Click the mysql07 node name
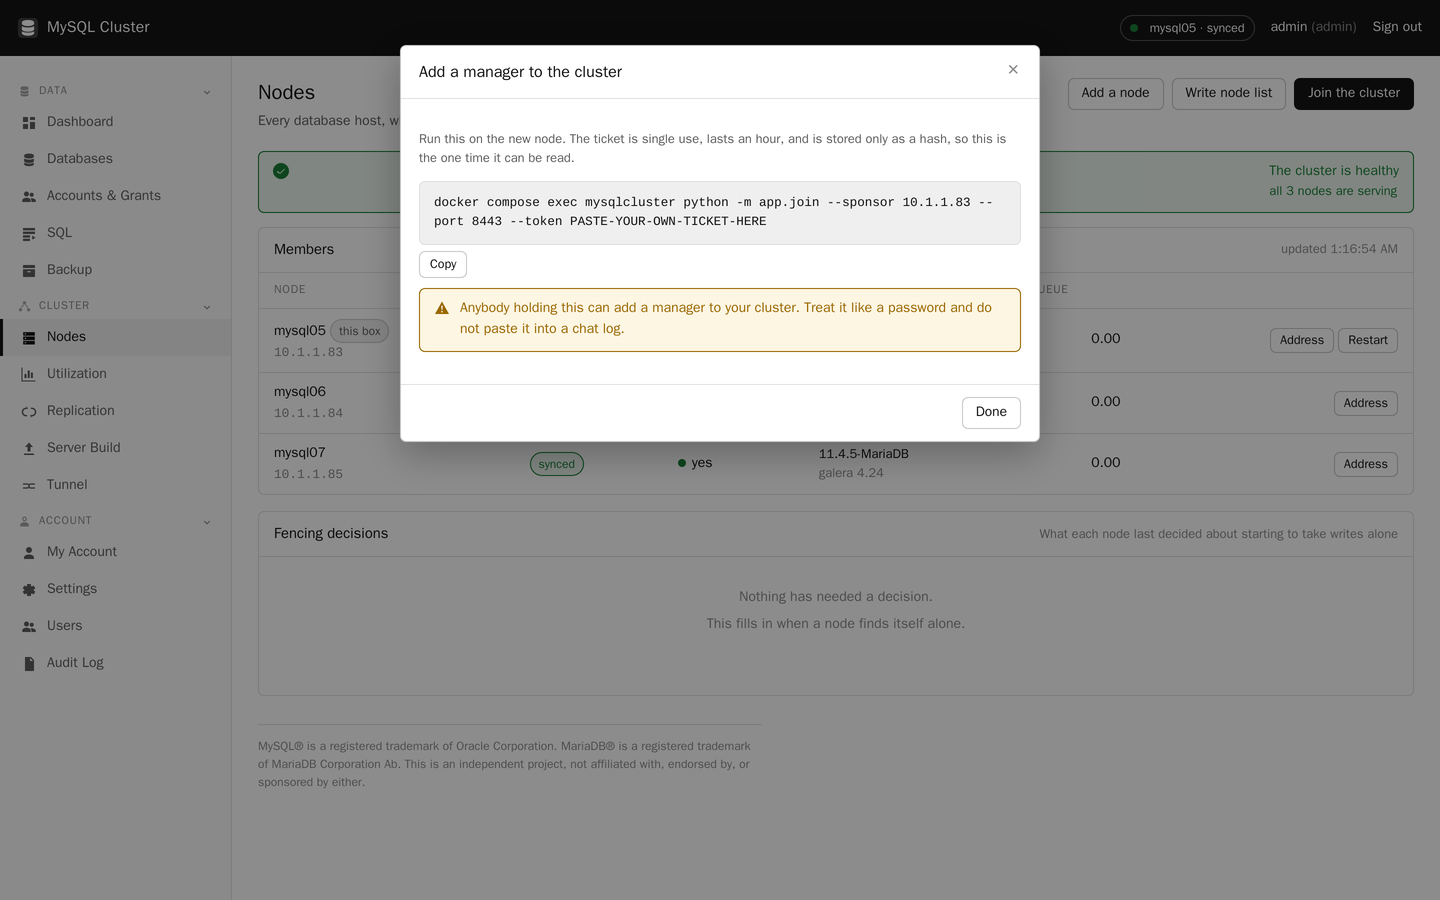The width and height of the screenshot is (1440, 900). (300, 453)
